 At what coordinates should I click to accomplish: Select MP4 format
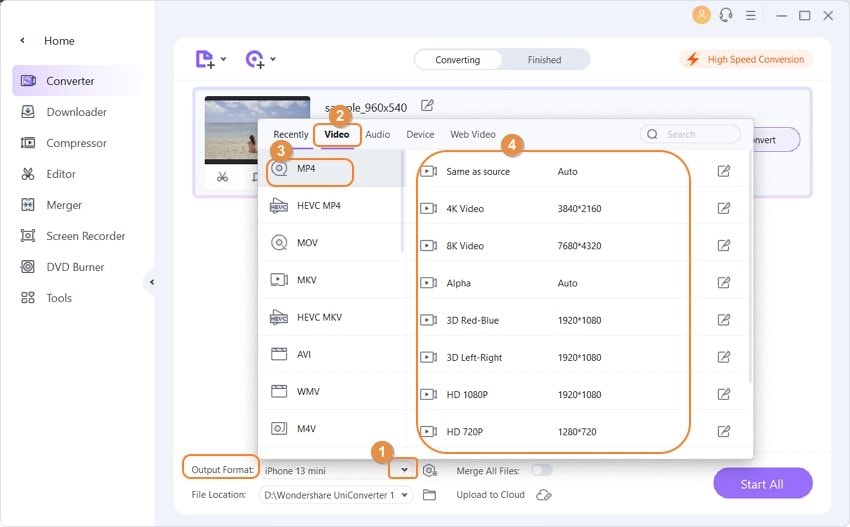pos(331,169)
